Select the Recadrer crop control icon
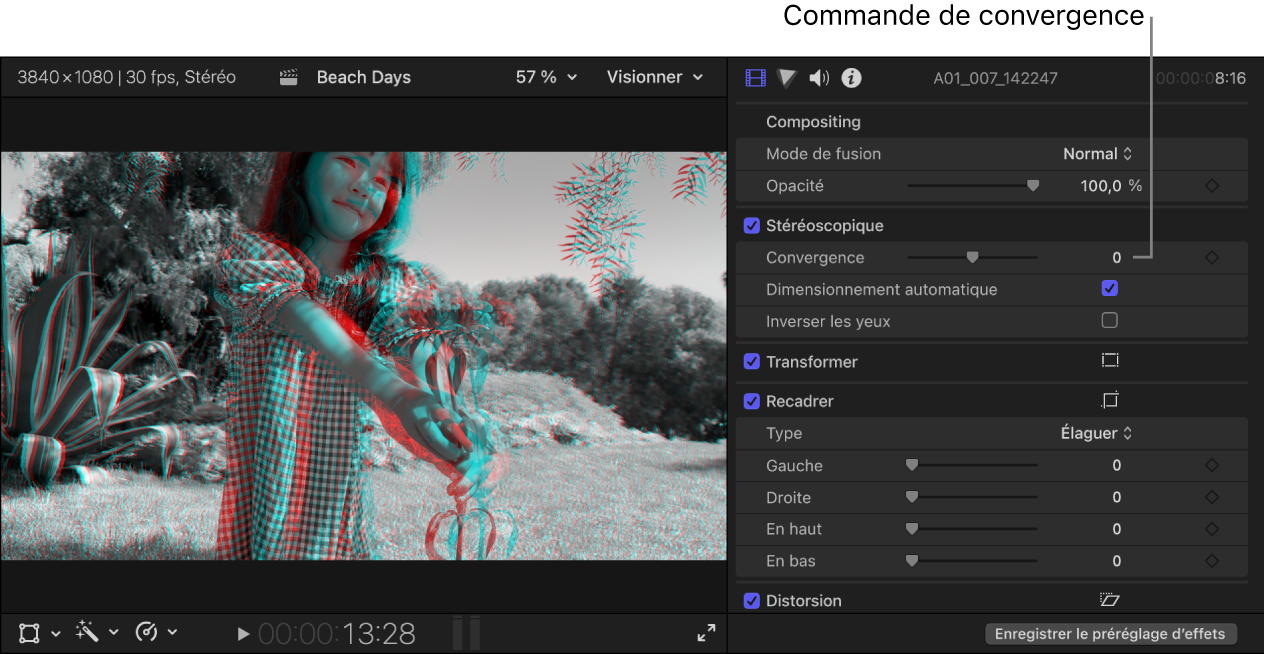Viewport: 1264px width, 654px height. 1110,400
